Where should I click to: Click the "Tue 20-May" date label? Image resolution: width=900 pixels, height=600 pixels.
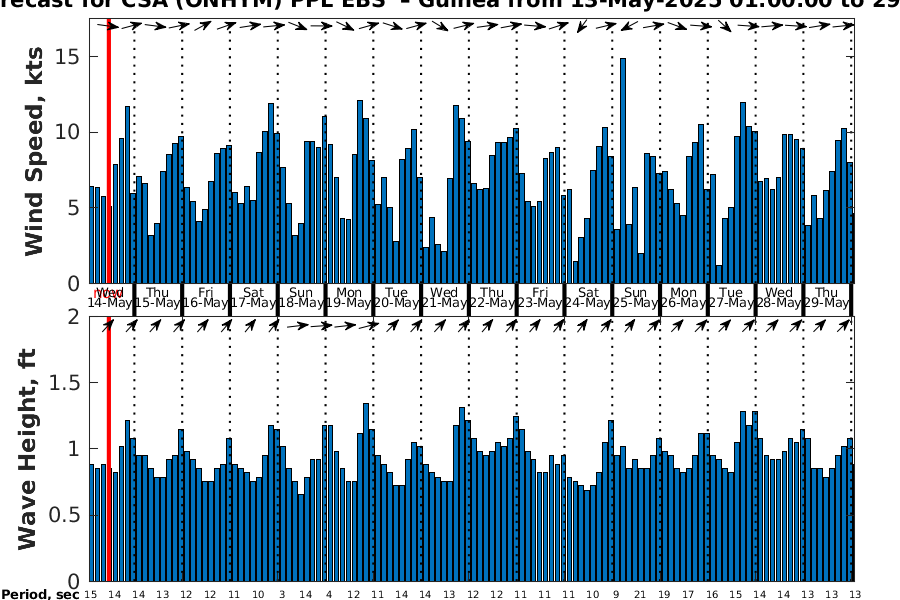click(397, 297)
